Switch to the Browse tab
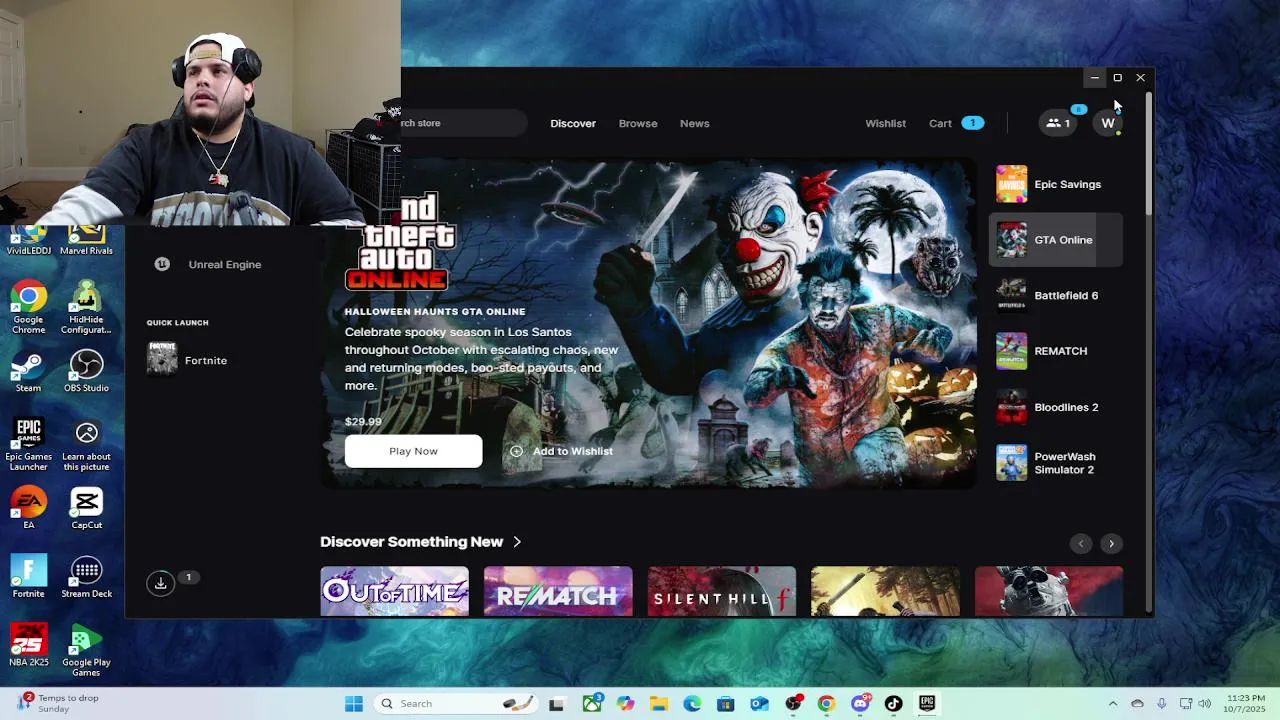This screenshot has height=720, width=1280. (638, 123)
